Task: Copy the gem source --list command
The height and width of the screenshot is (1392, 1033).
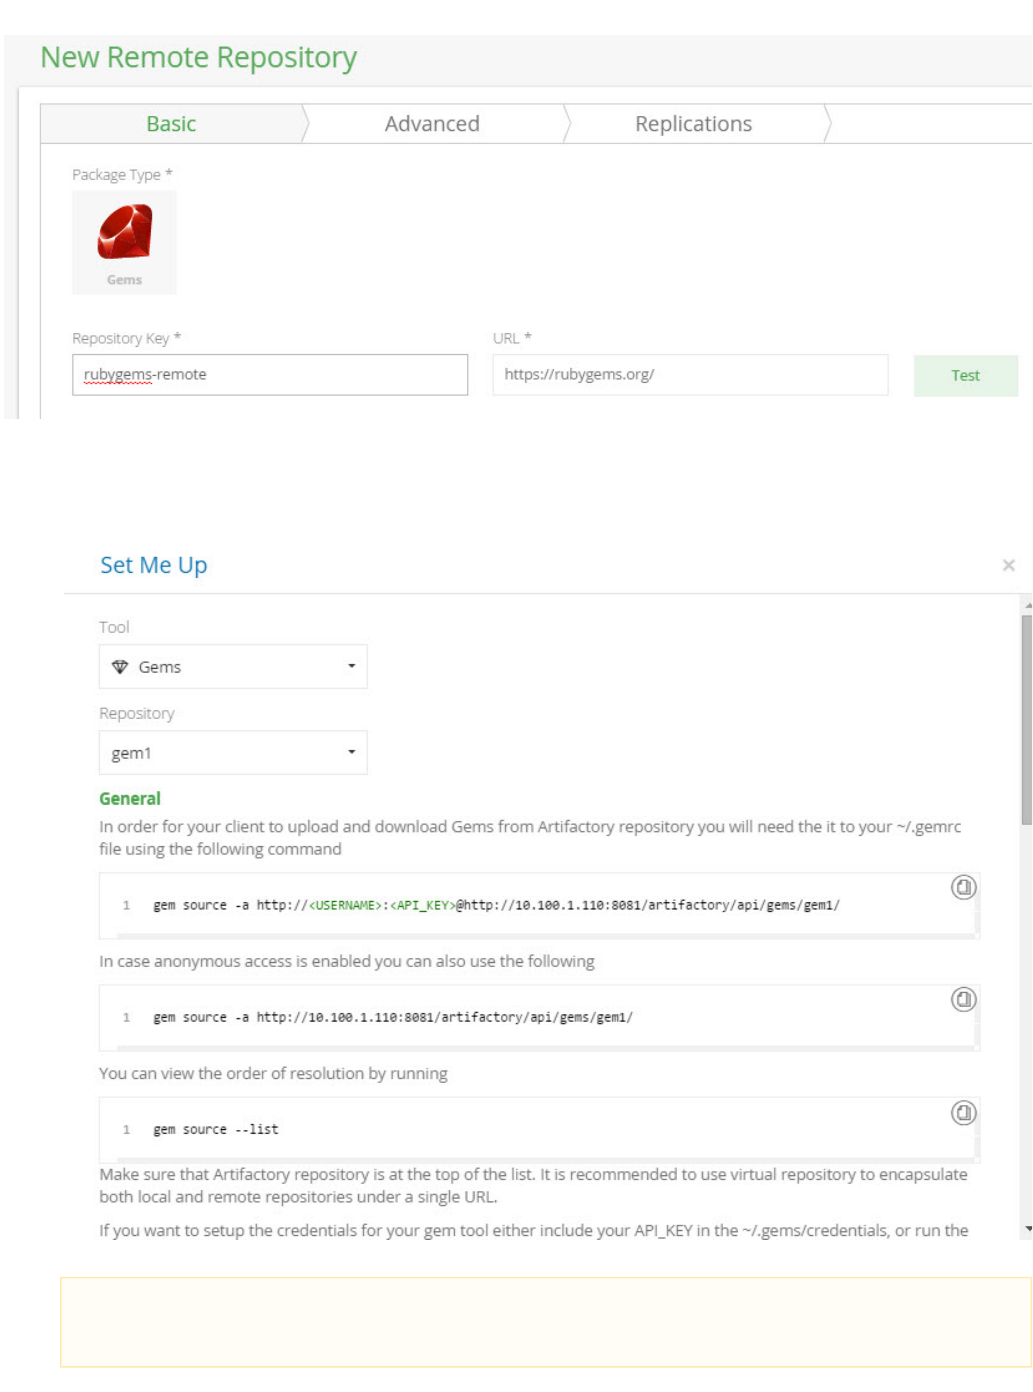Action: click(x=963, y=1113)
